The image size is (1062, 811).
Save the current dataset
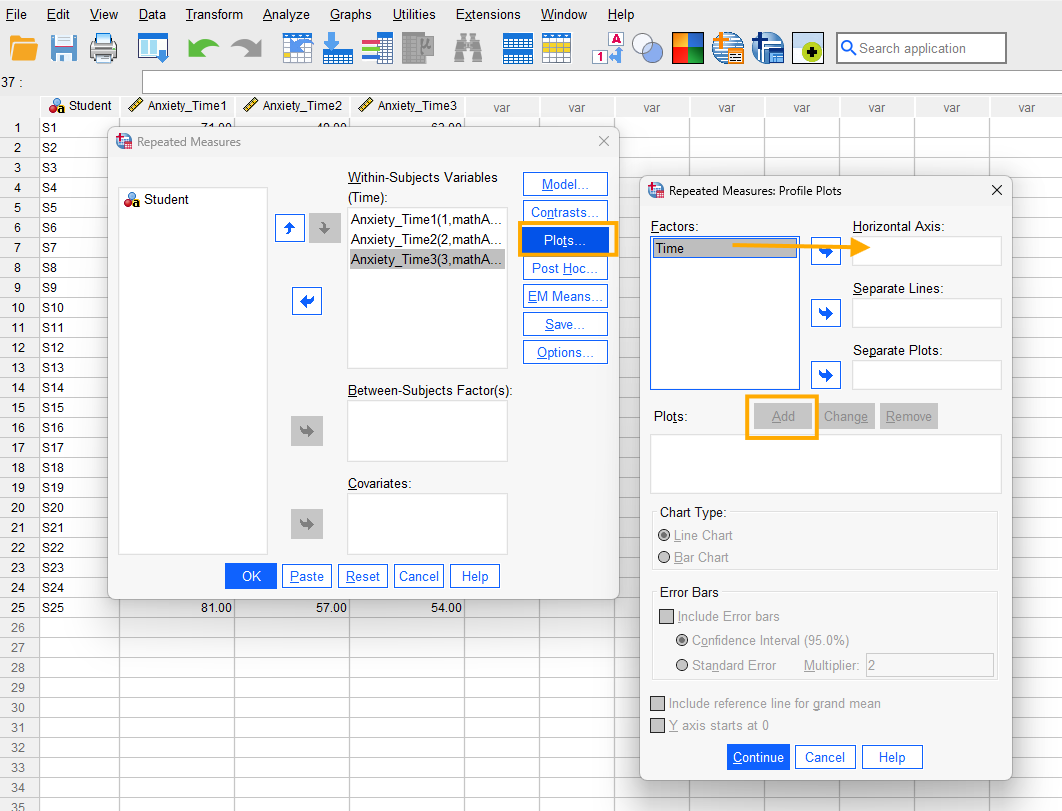[63, 47]
